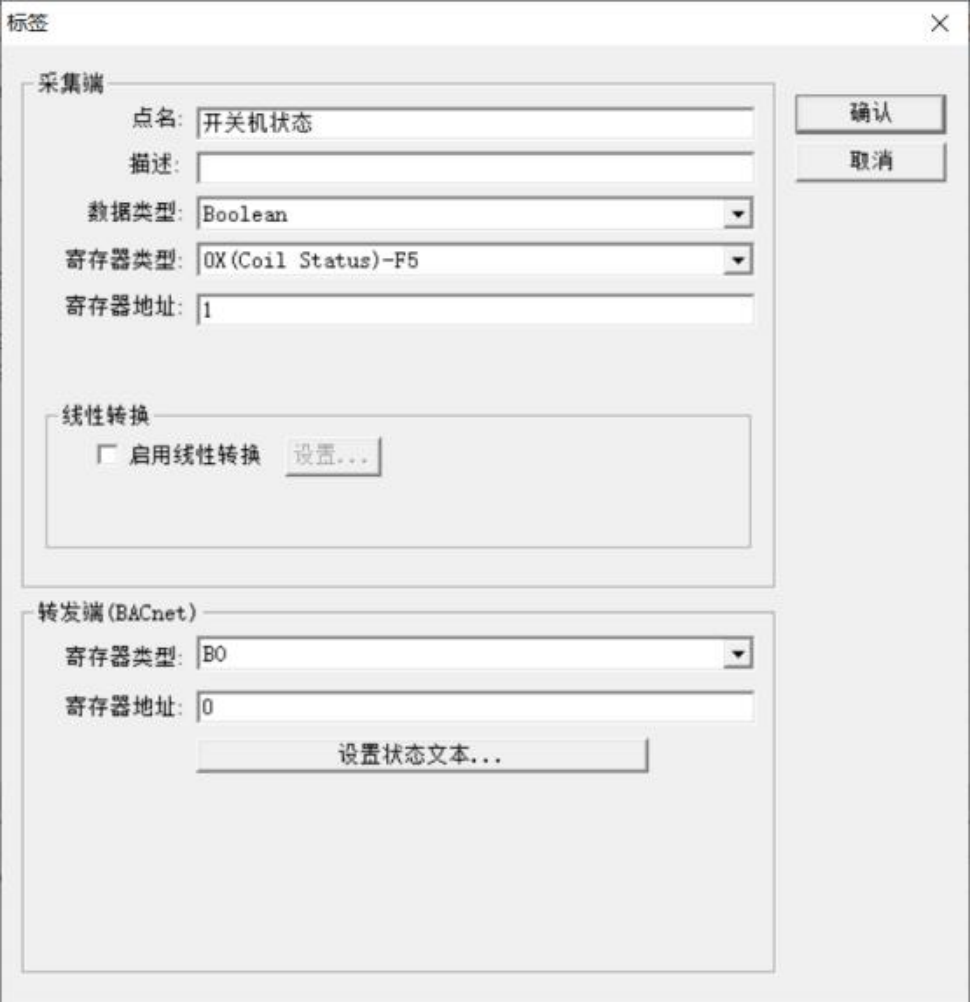The image size is (970, 1003).
Task: Cancel with the 取消 button
Action: click(870, 161)
